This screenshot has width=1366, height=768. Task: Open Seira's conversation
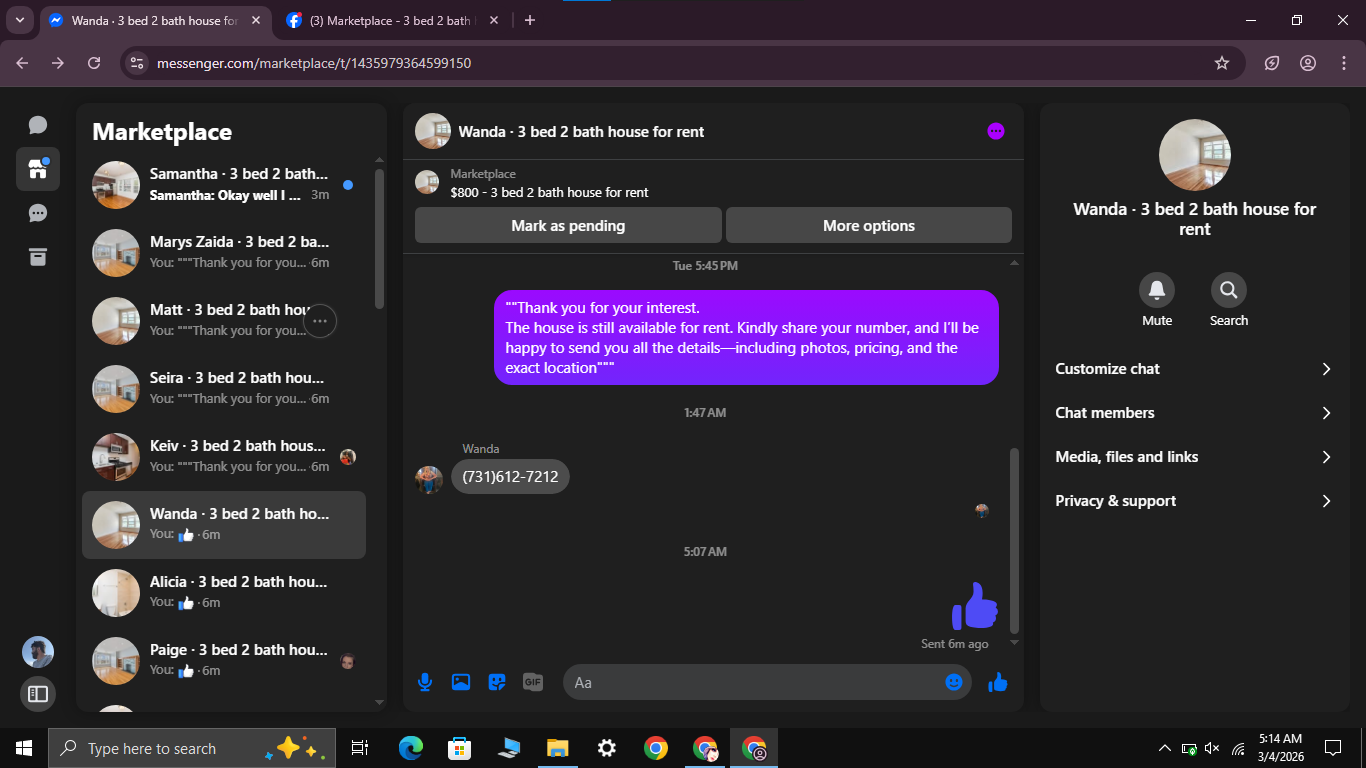point(224,389)
